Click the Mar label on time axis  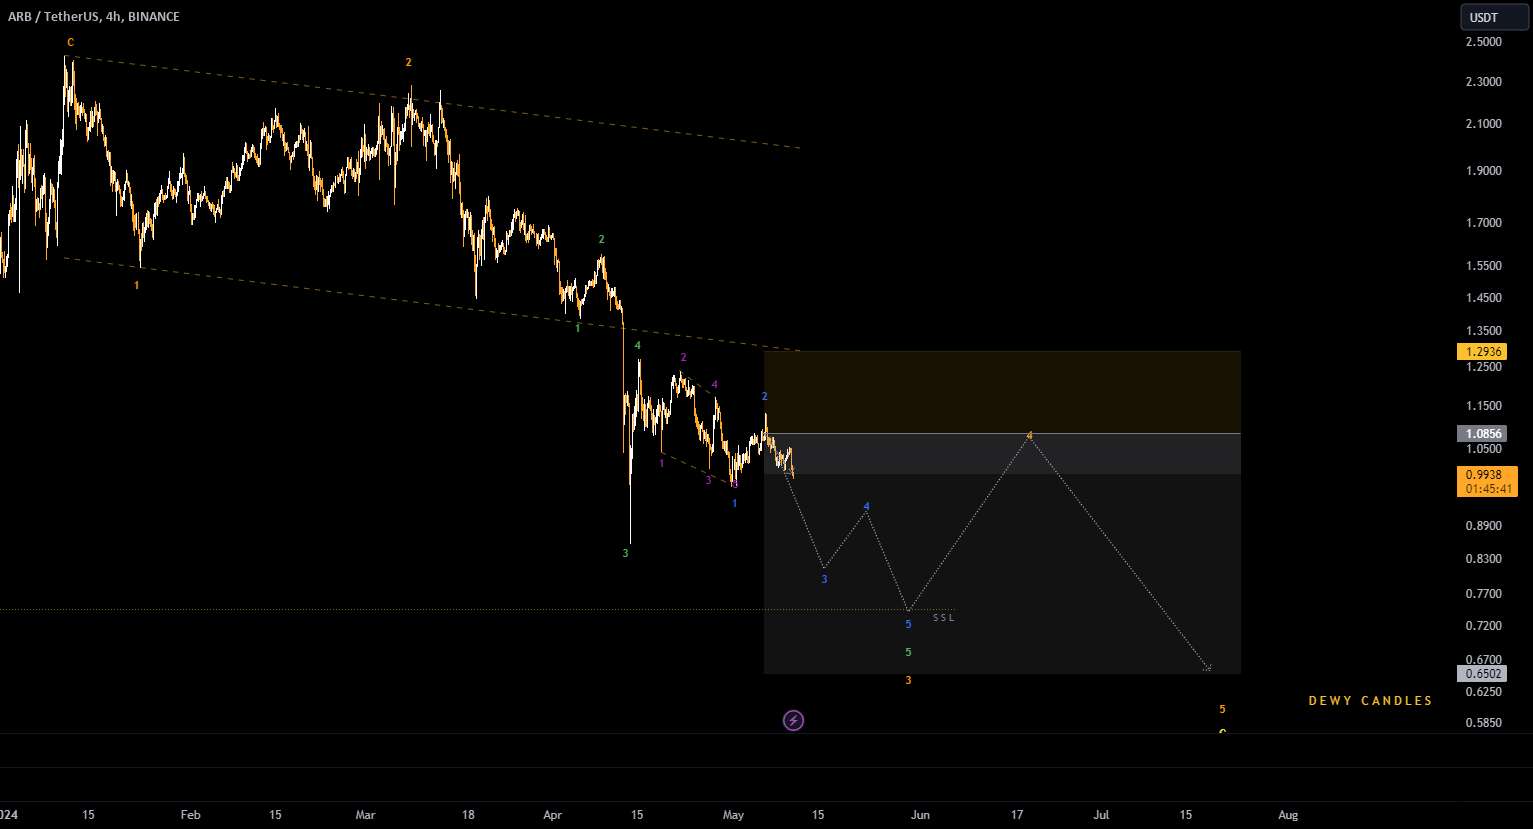coord(366,815)
